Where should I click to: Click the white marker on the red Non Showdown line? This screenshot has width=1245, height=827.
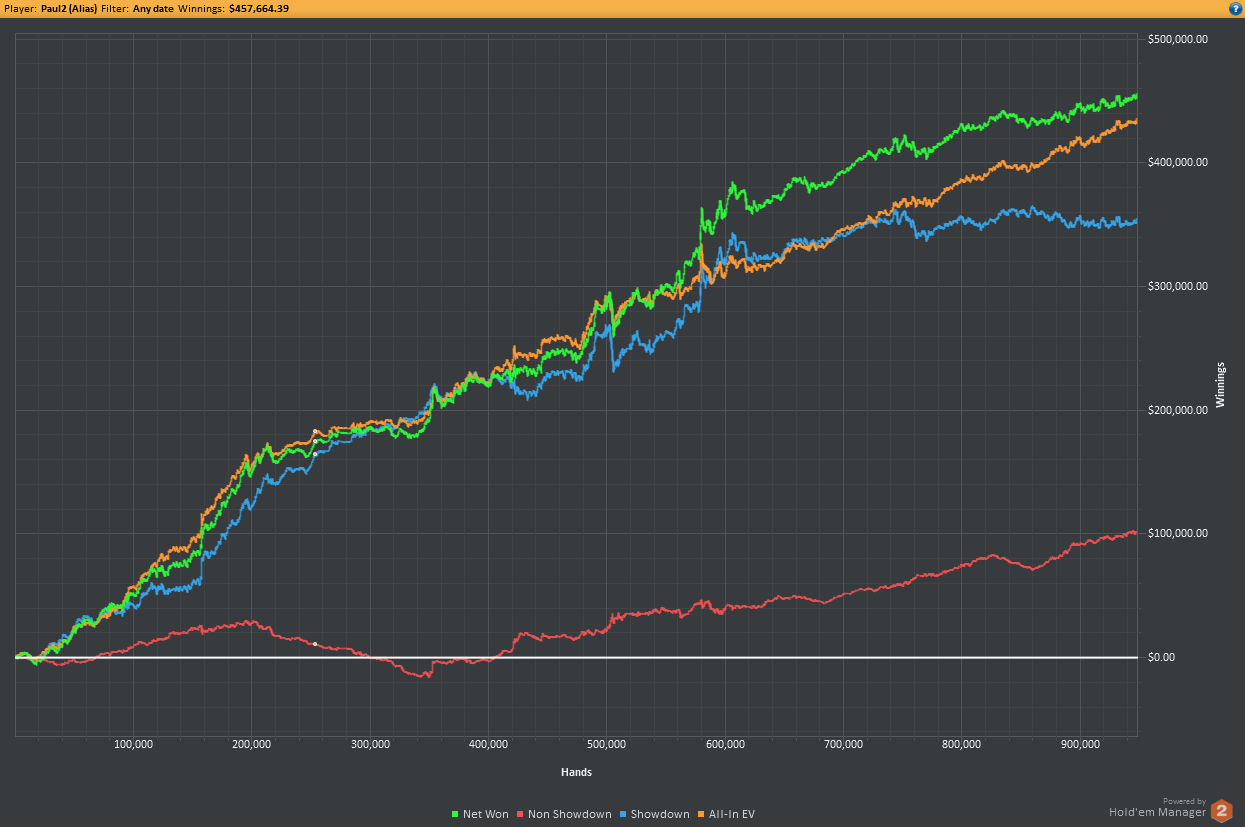coord(315,644)
